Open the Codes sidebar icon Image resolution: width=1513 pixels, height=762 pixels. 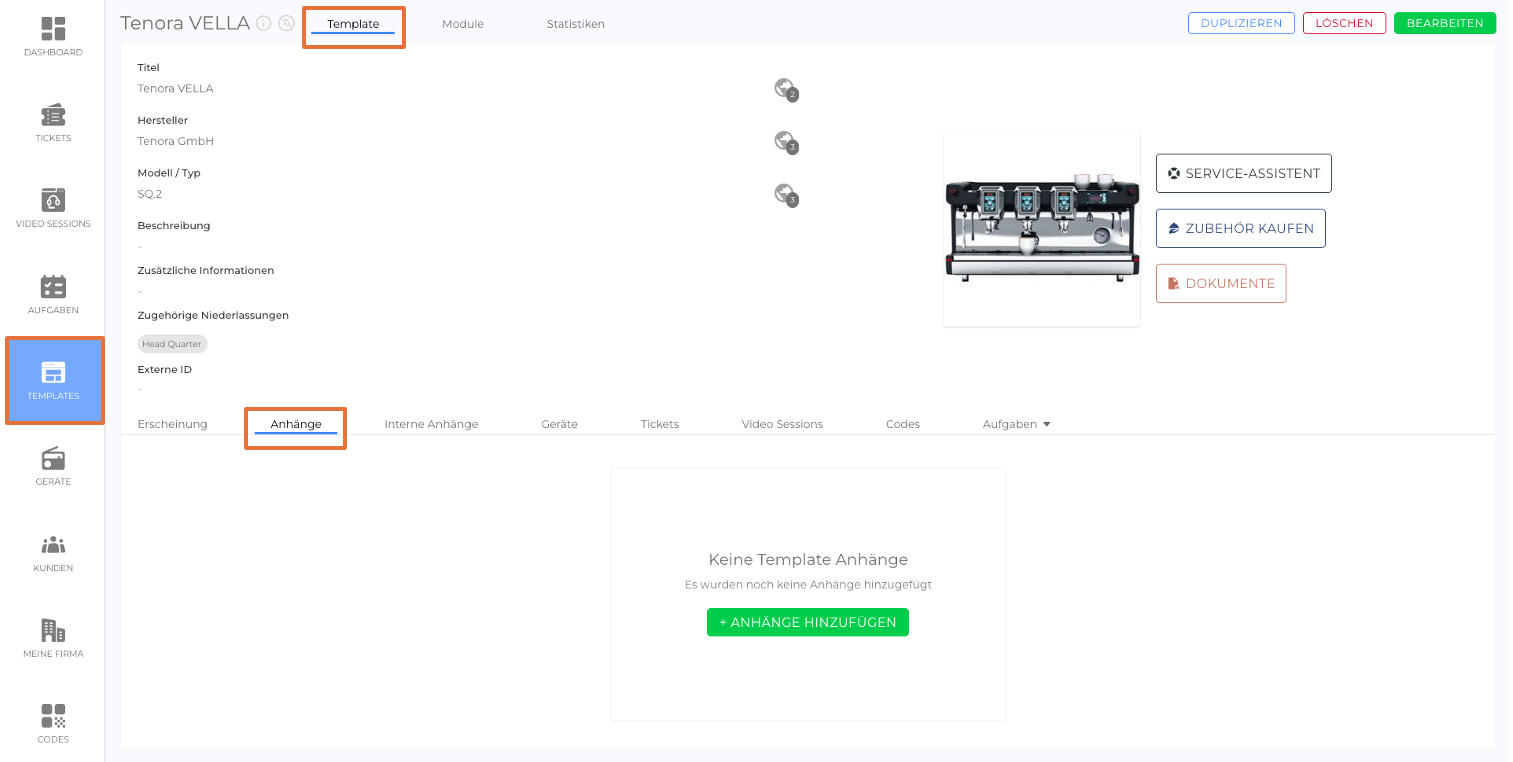pyautogui.click(x=53, y=724)
